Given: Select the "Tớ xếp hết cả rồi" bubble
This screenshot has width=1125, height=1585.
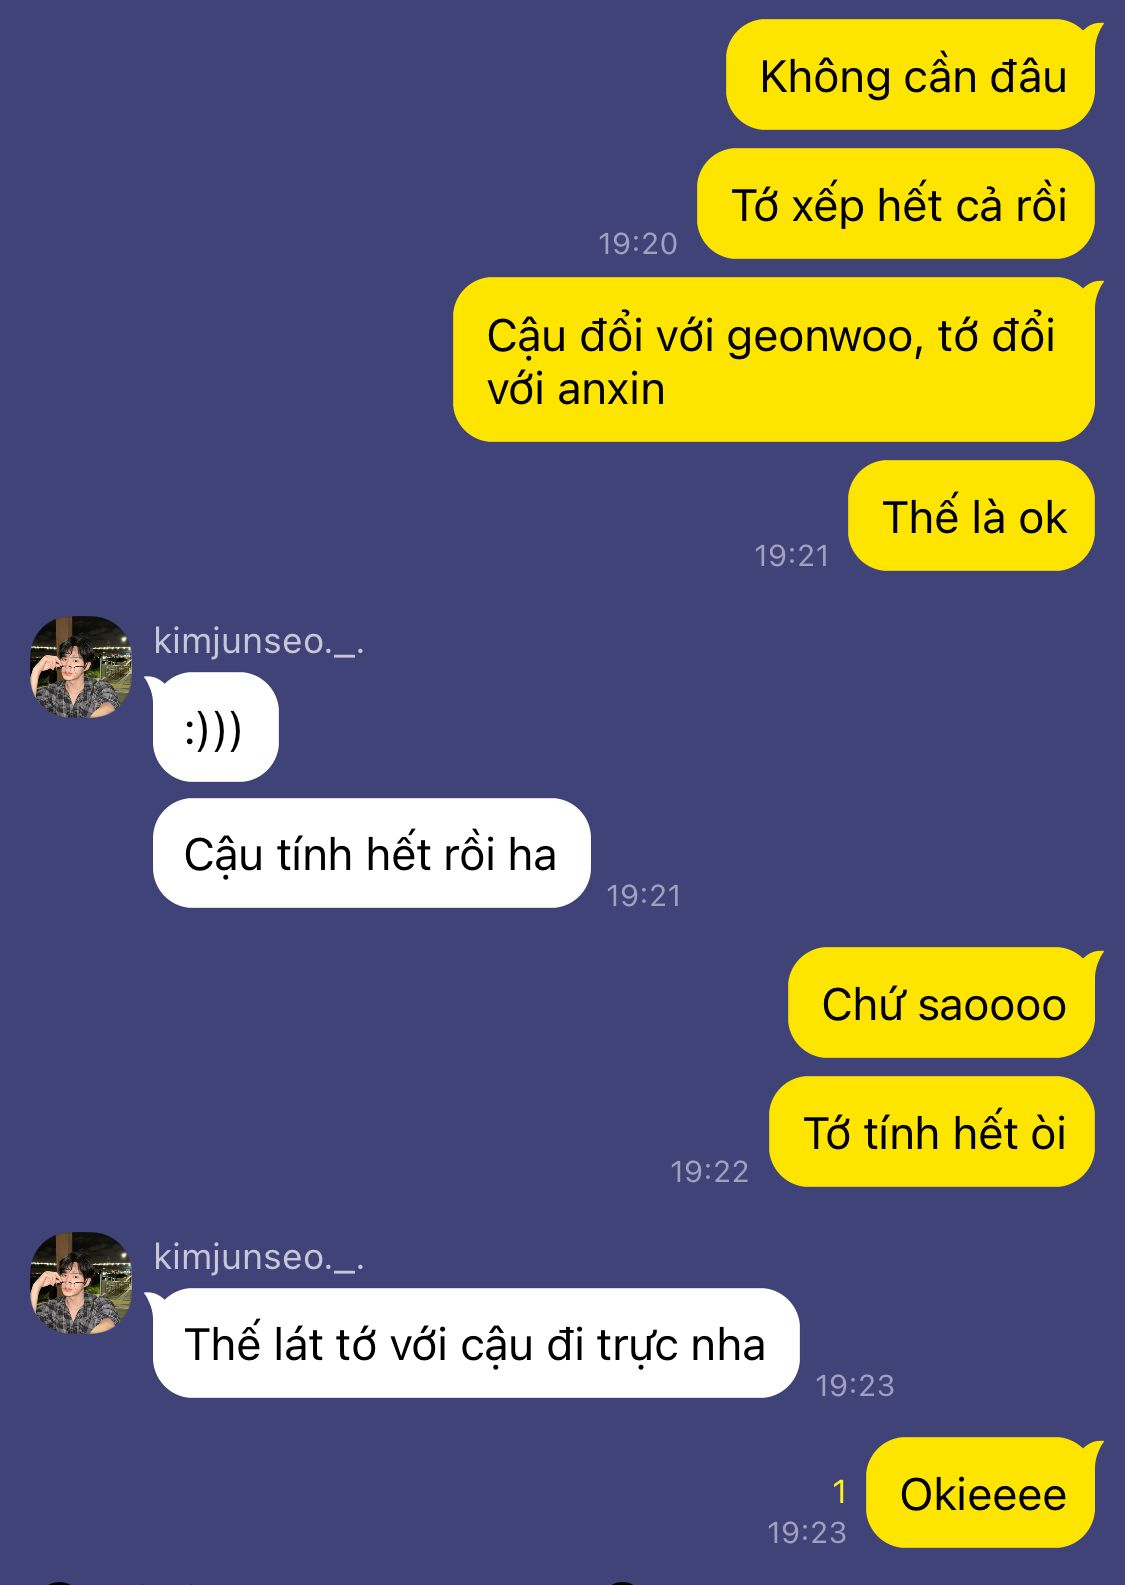Looking at the screenshot, I should pos(896,204).
